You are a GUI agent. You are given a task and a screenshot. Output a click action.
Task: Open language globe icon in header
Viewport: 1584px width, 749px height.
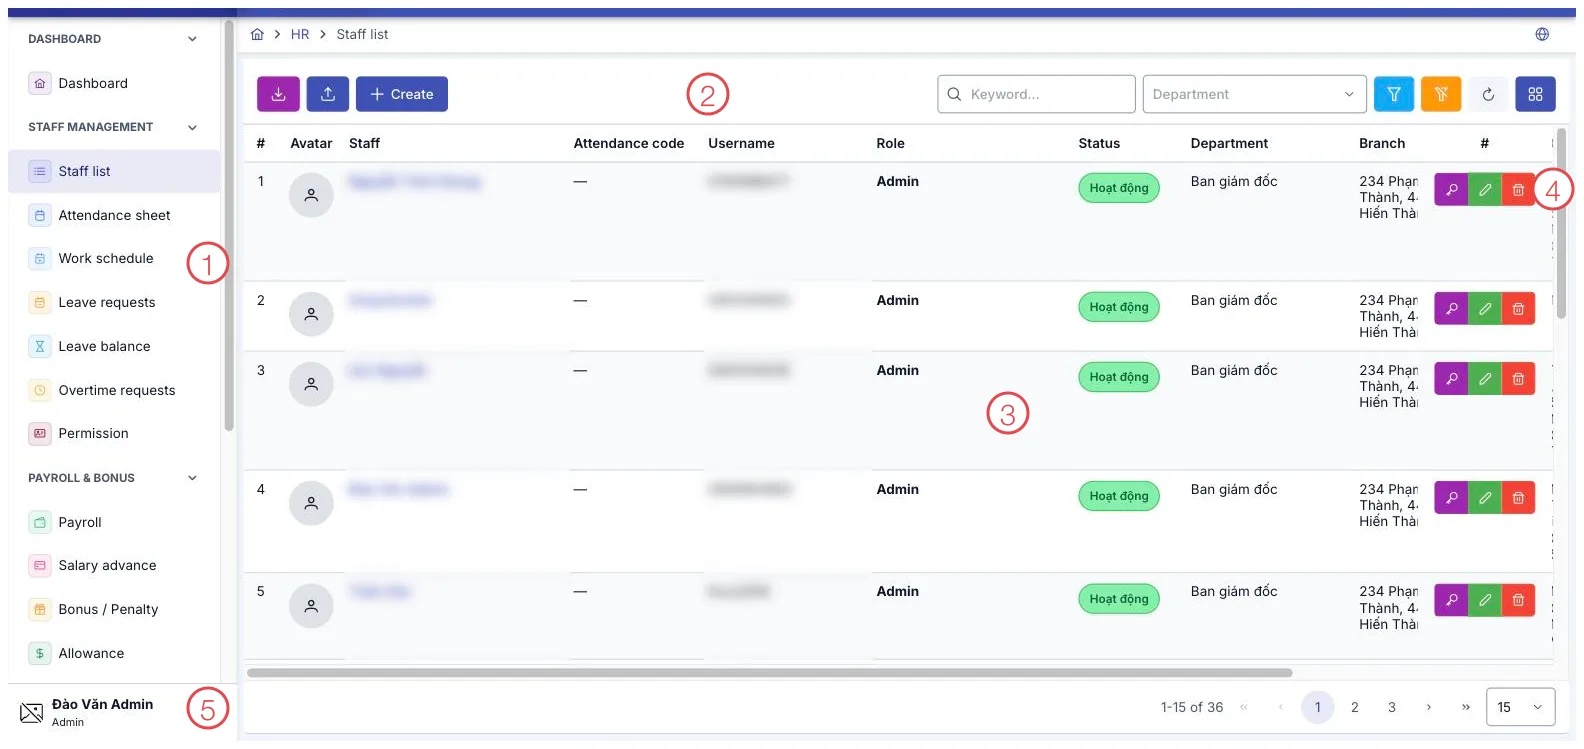click(1542, 34)
